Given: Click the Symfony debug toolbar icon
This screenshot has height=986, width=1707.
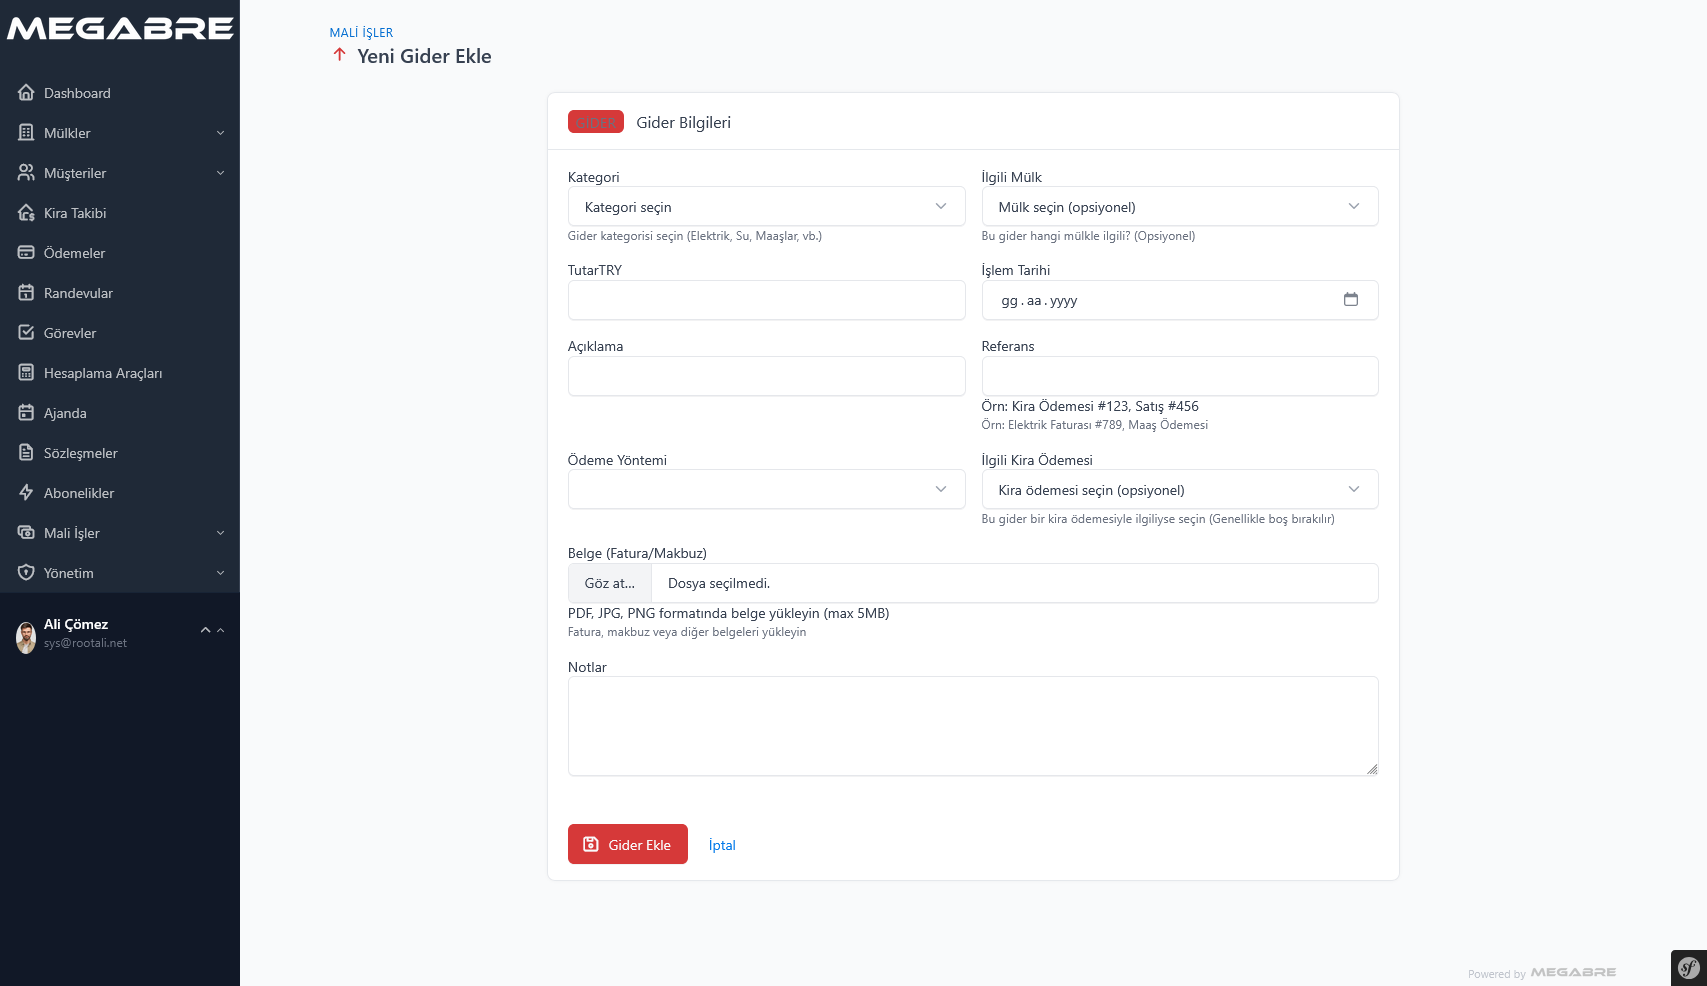Looking at the screenshot, I should 1688,968.
